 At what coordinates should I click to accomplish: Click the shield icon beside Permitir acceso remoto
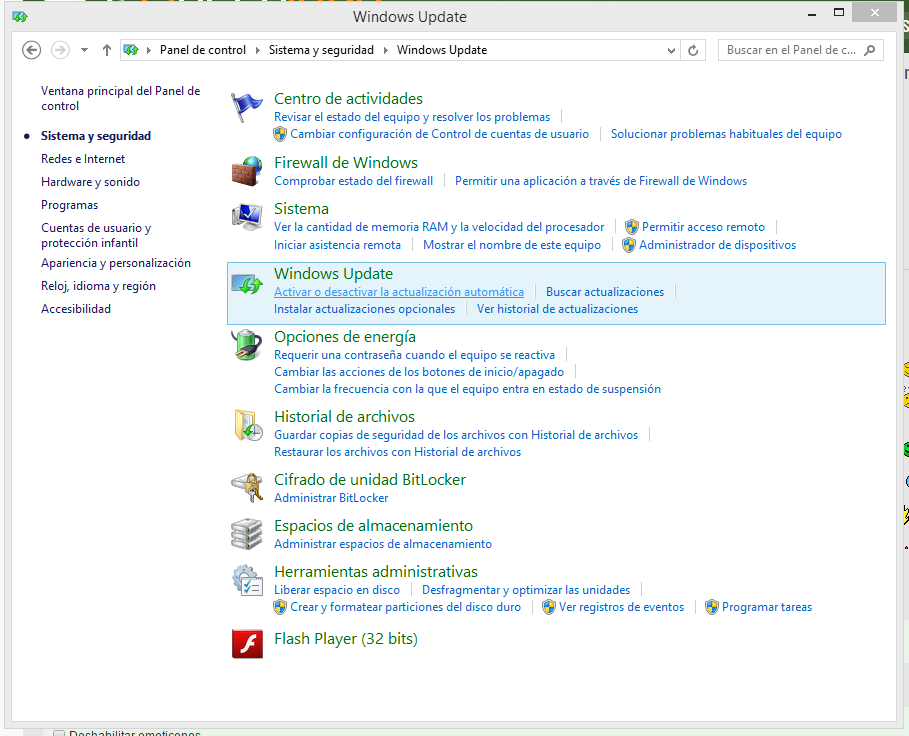tap(632, 227)
